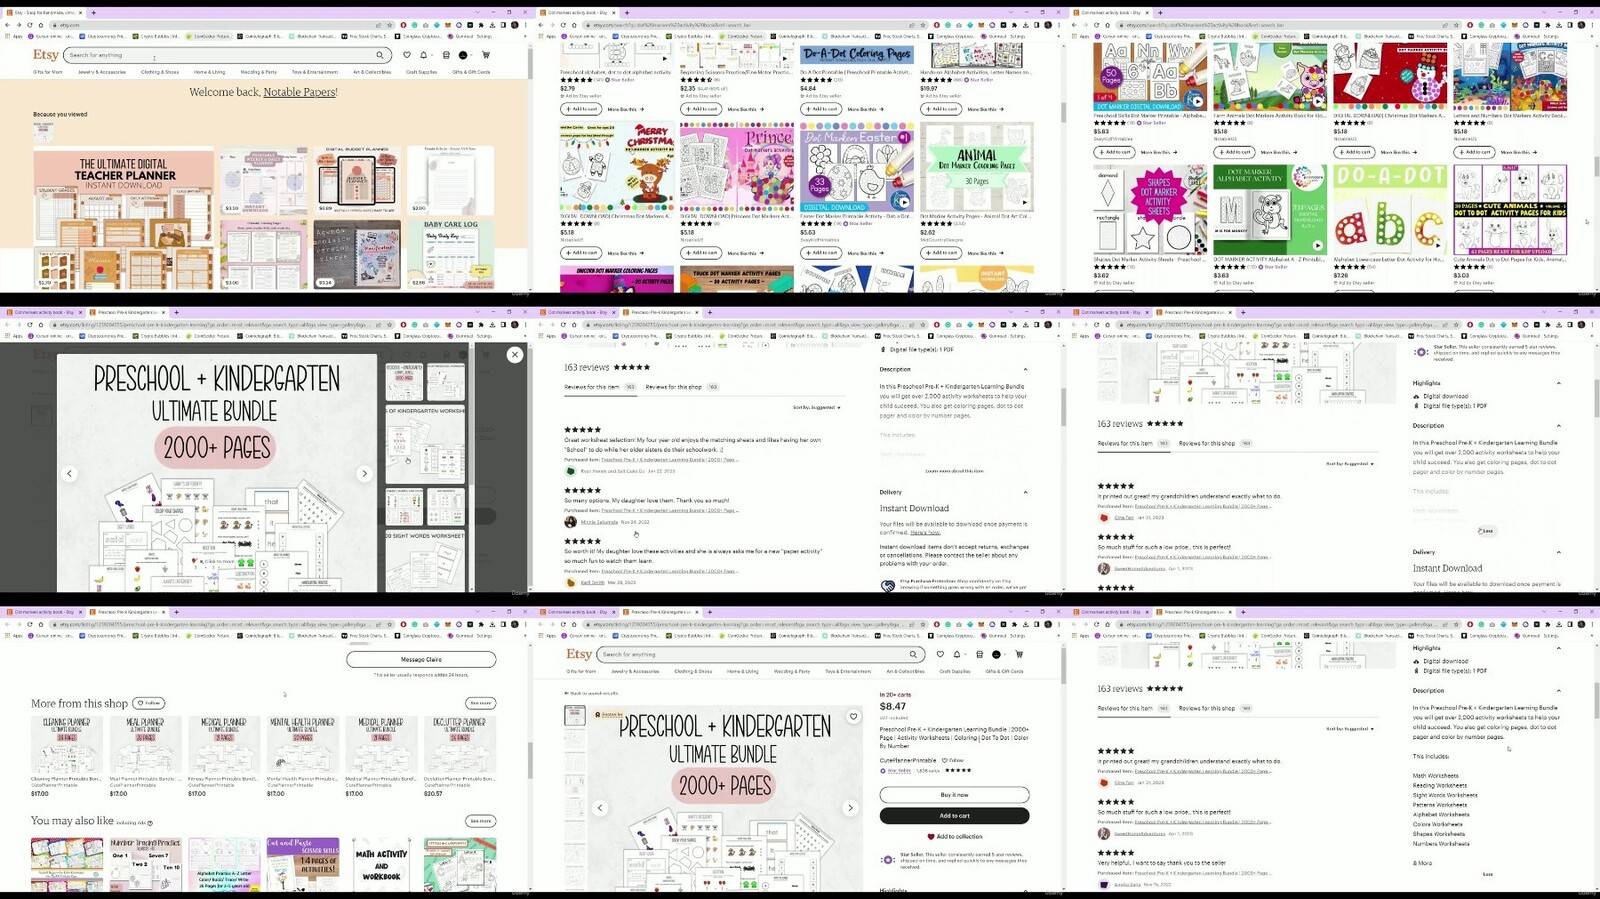Open Toys & Entertainment category on Welcome back homepage

point(315,72)
